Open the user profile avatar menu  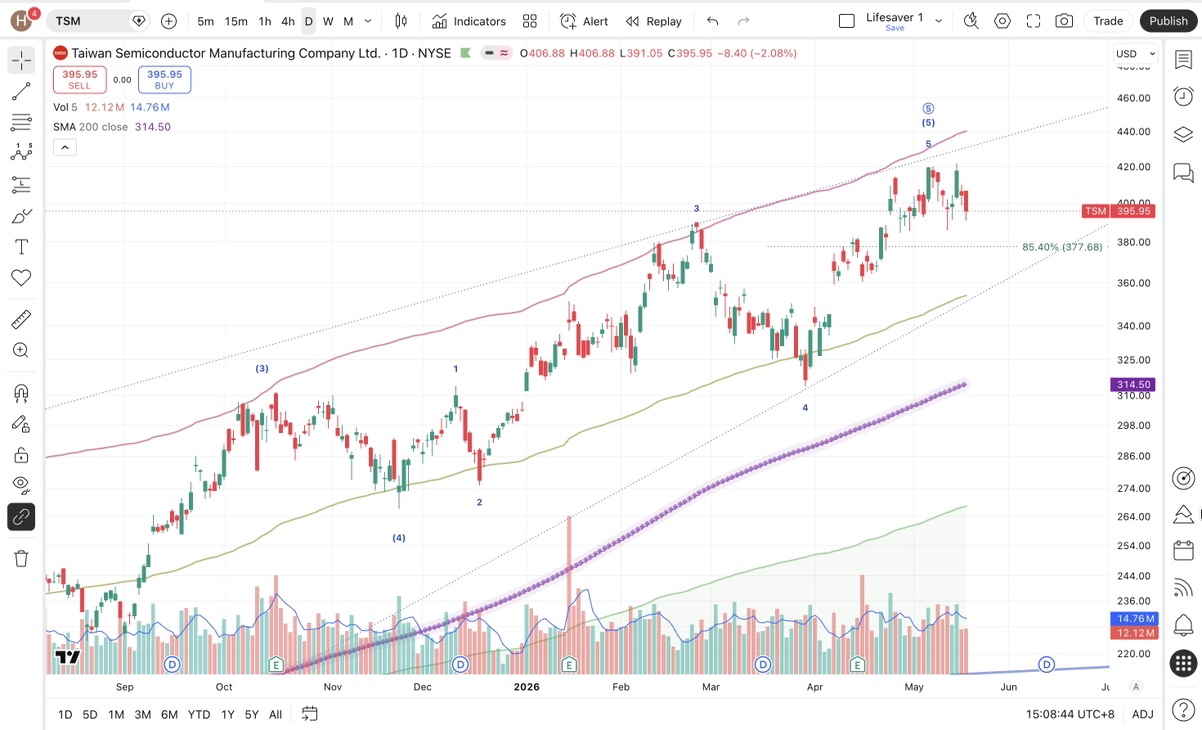pos(22,20)
